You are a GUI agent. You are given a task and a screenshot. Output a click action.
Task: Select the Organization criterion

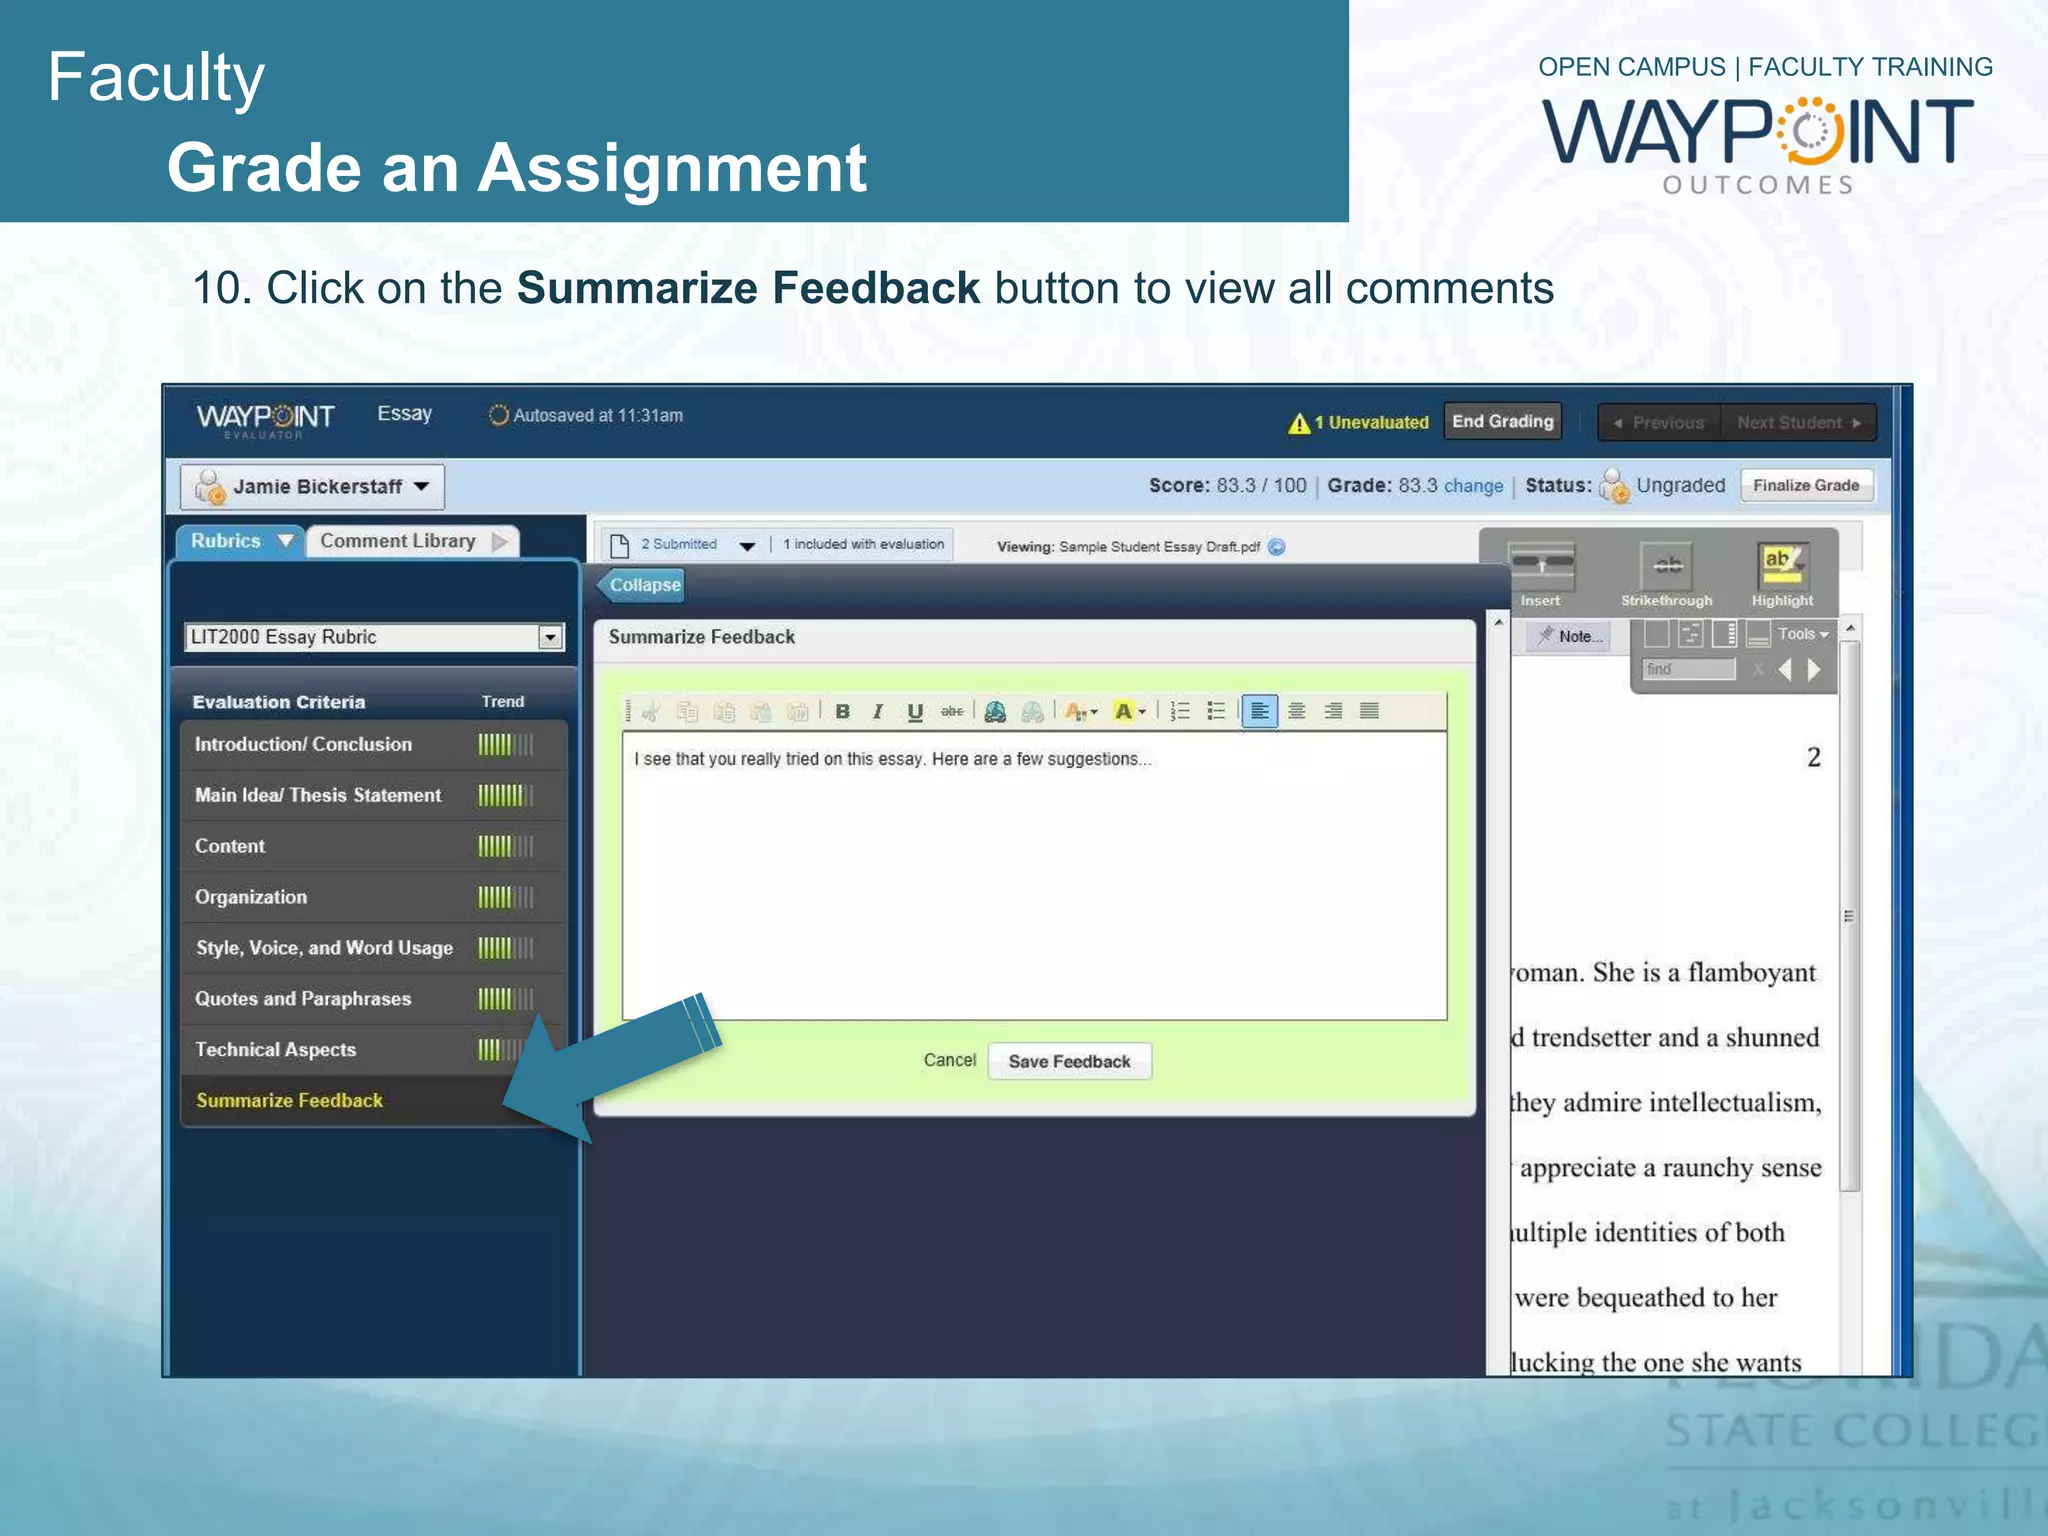(x=374, y=898)
